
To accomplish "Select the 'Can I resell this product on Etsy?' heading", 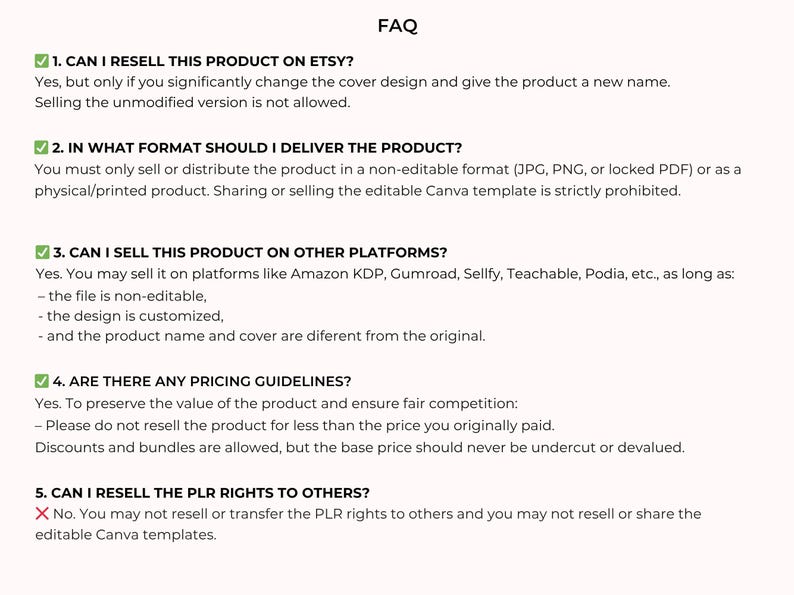I will tap(203, 61).
